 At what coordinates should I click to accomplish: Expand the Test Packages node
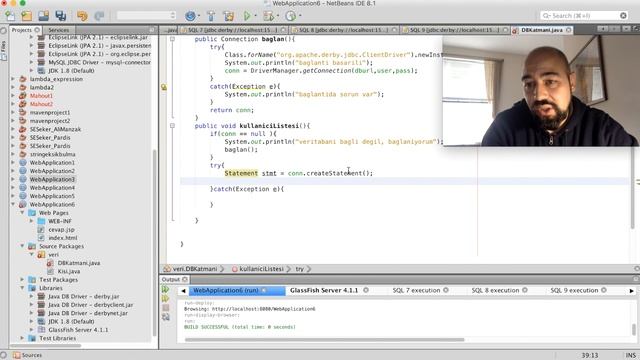point(22,280)
